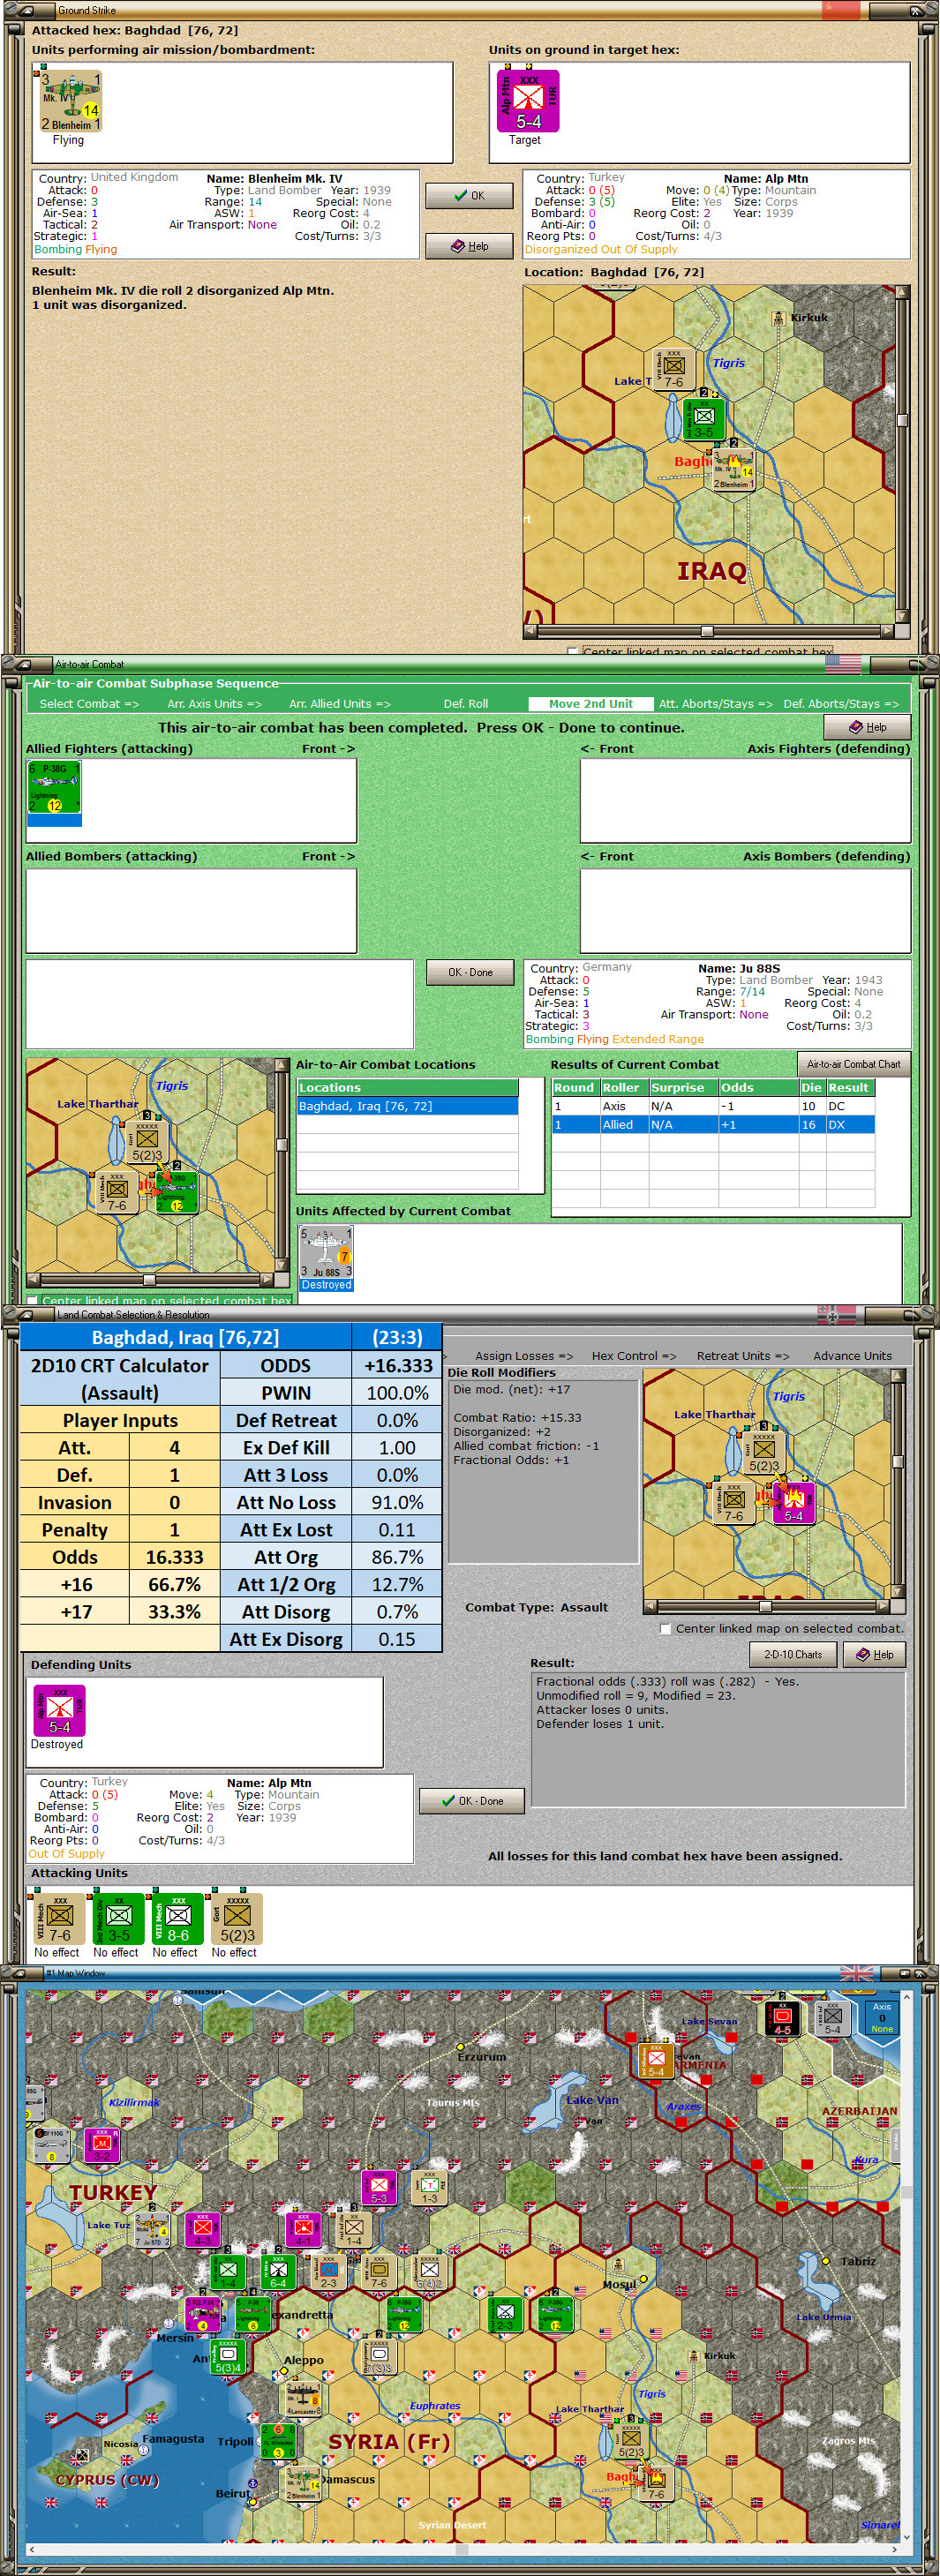Click OK - Done in Air-to-air Combat
This screenshot has width=940, height=2576.
point(470,972)
